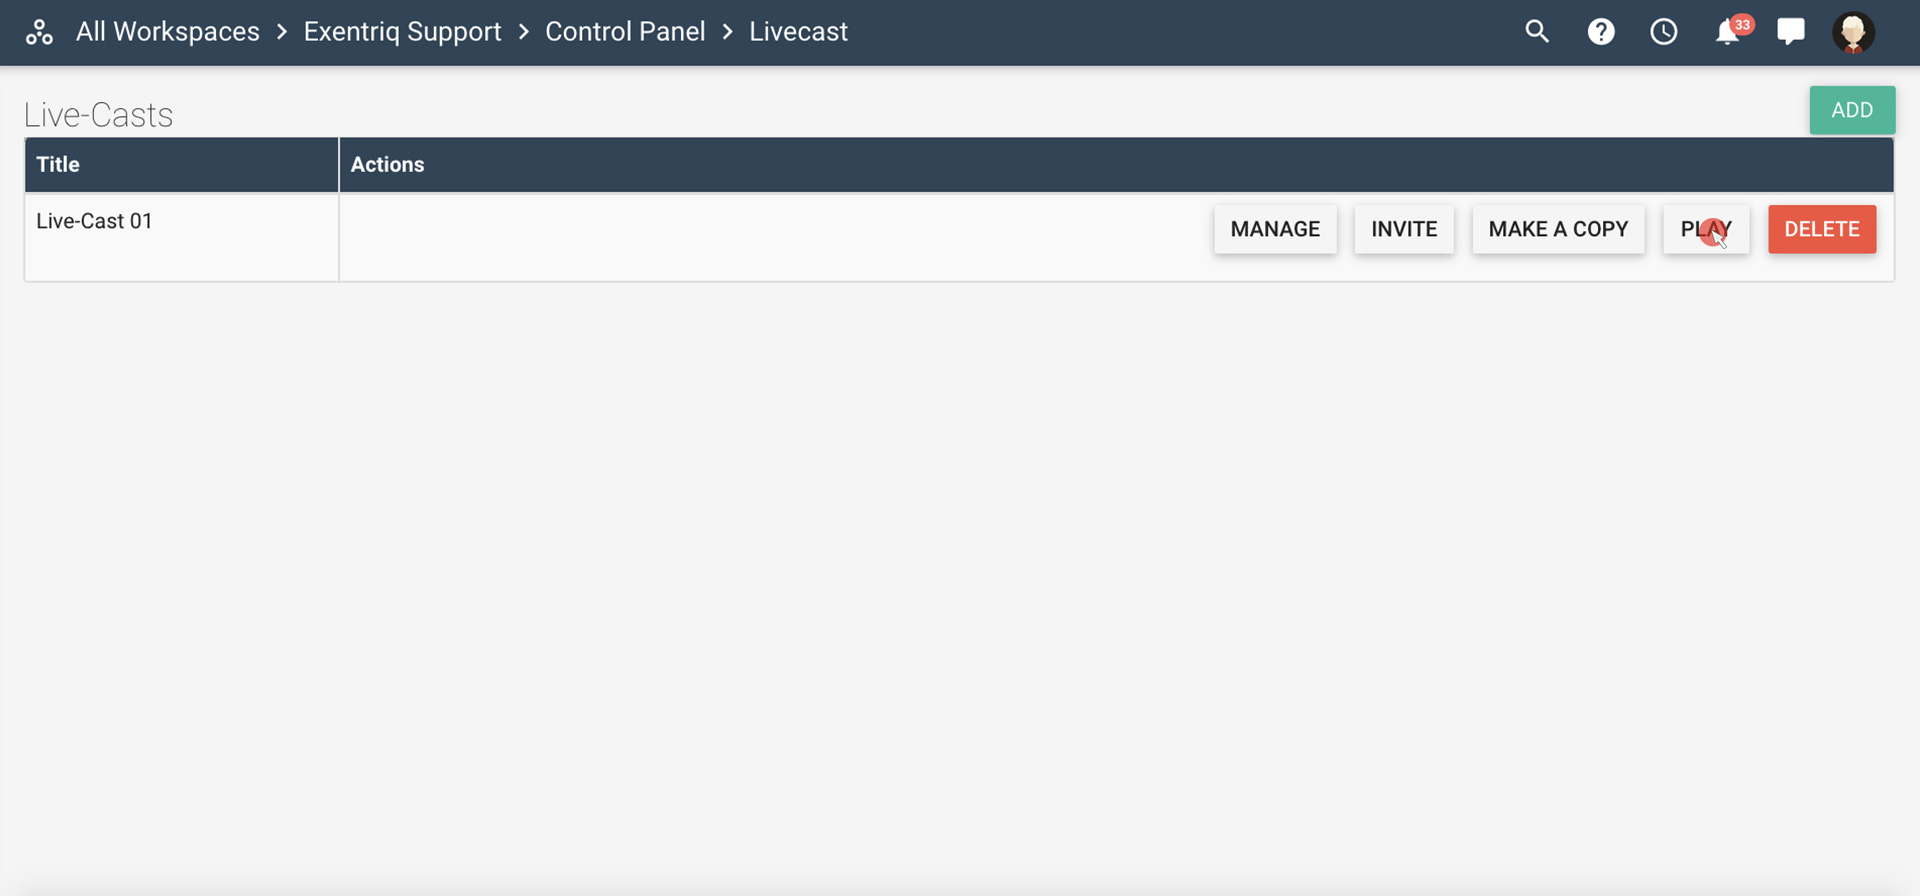Image resolution: width=1920 pixels, height=896 pixels.
Task: Add a new Live-Cast
Action: coord(1852,110)
